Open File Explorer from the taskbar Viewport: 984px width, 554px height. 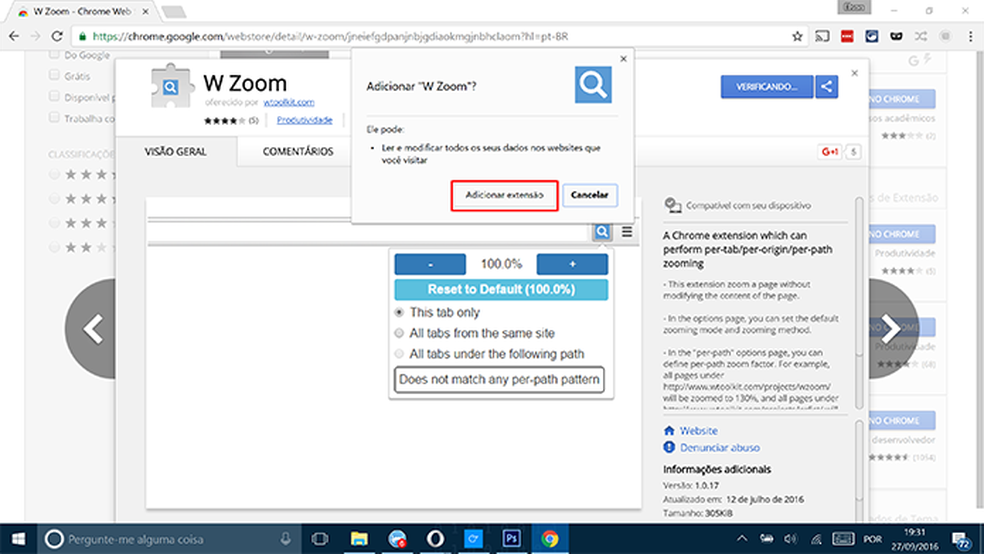359,539
